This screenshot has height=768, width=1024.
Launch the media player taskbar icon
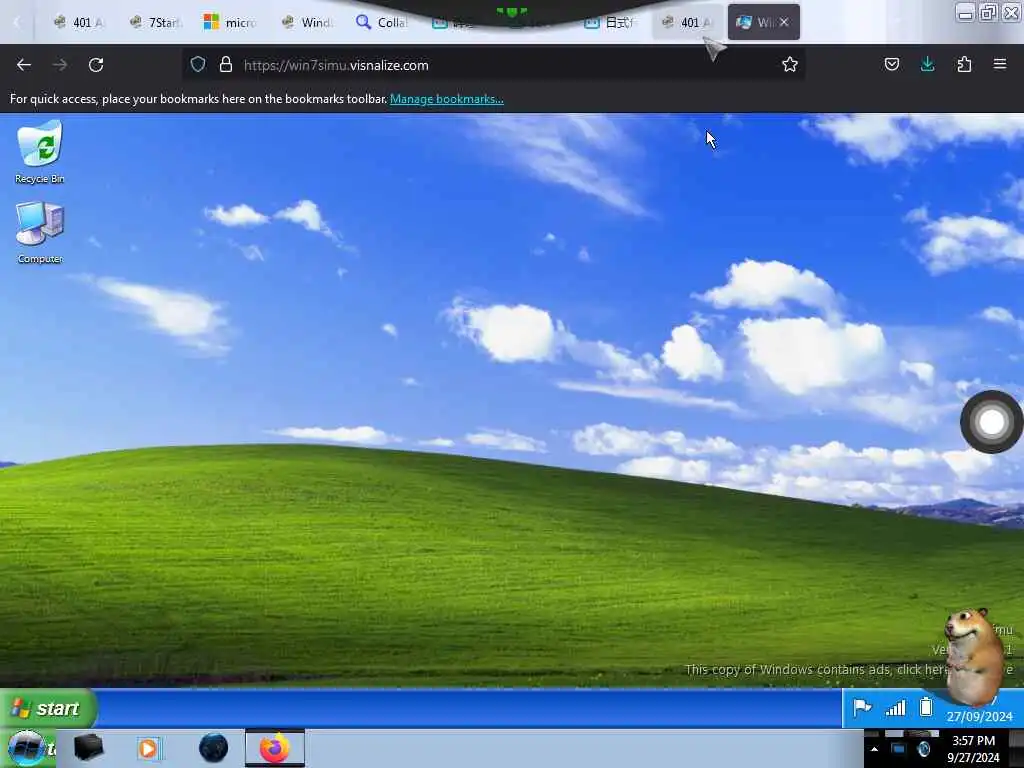[x=149, y=748]
